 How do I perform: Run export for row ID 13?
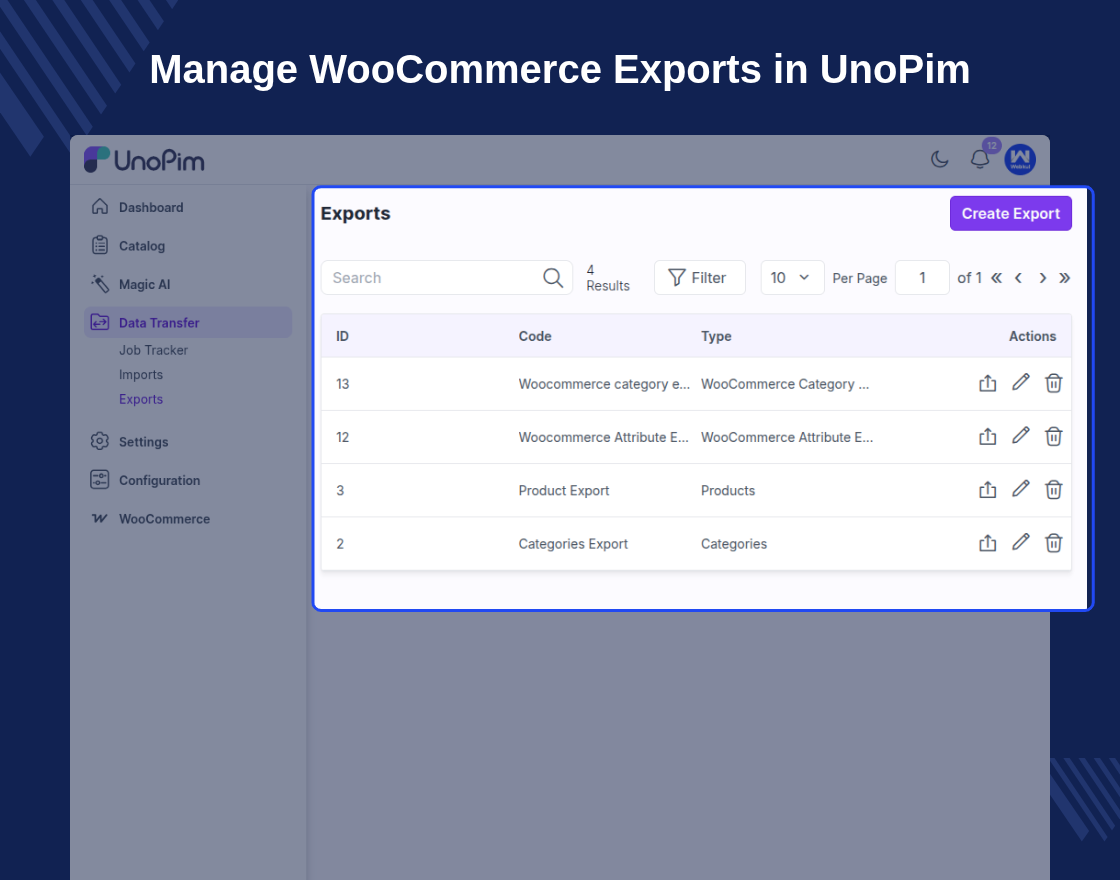[x=987, y=384]
